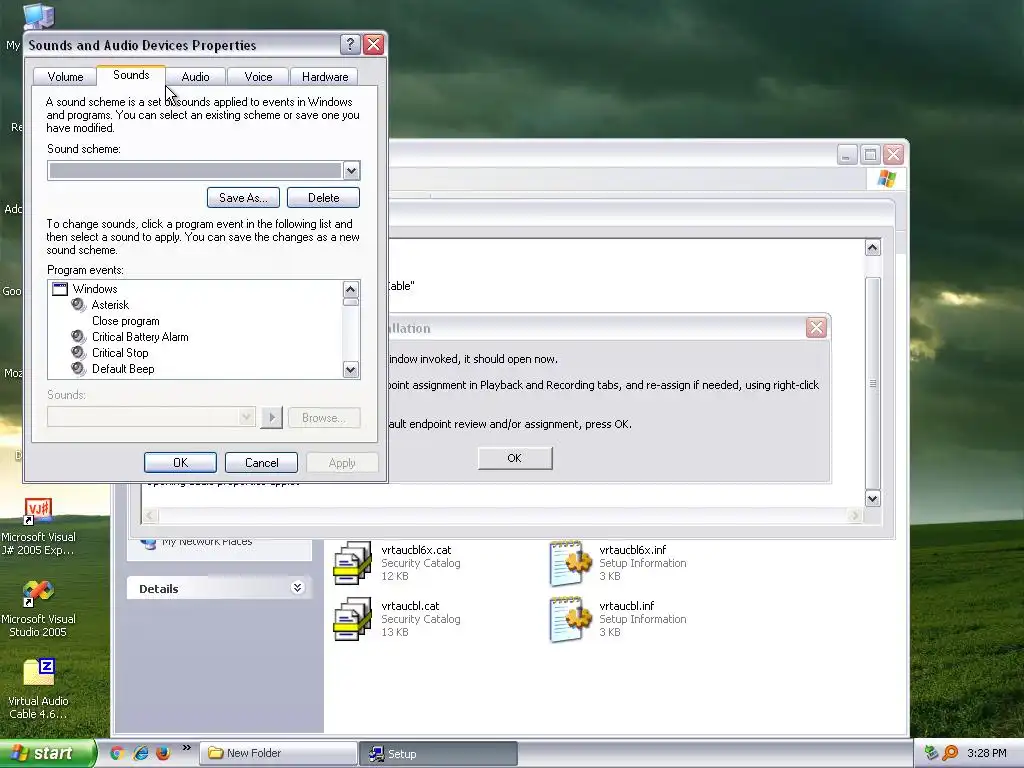Viewport: 1024px width, 768px height.
Task: Close the installation message box
Action: pos(816,328)
